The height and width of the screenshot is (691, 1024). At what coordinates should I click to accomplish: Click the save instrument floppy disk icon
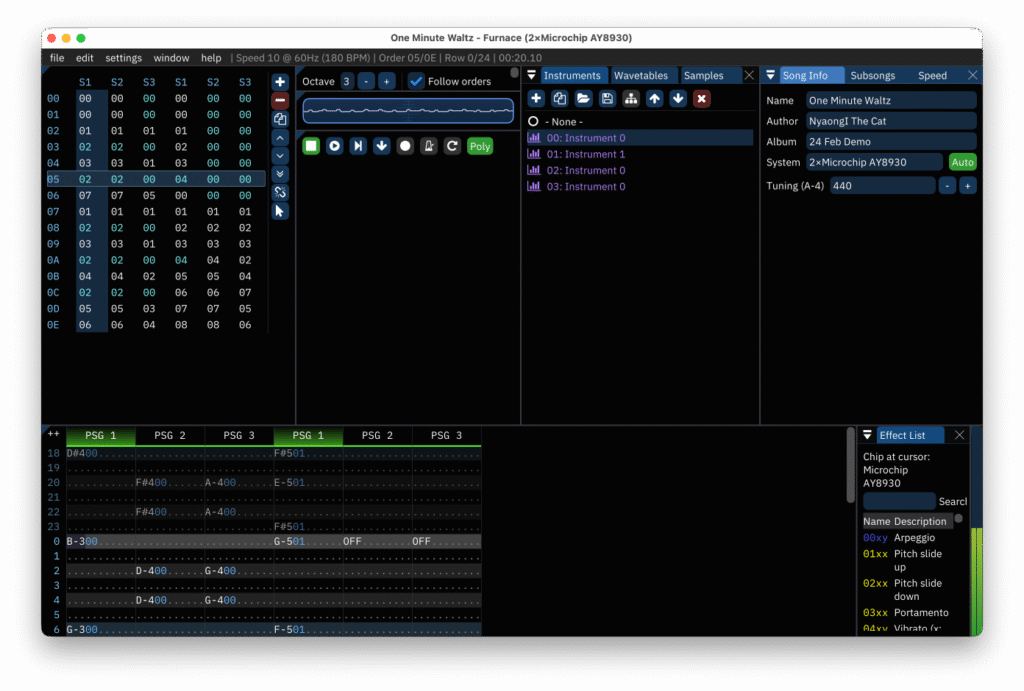607,98
